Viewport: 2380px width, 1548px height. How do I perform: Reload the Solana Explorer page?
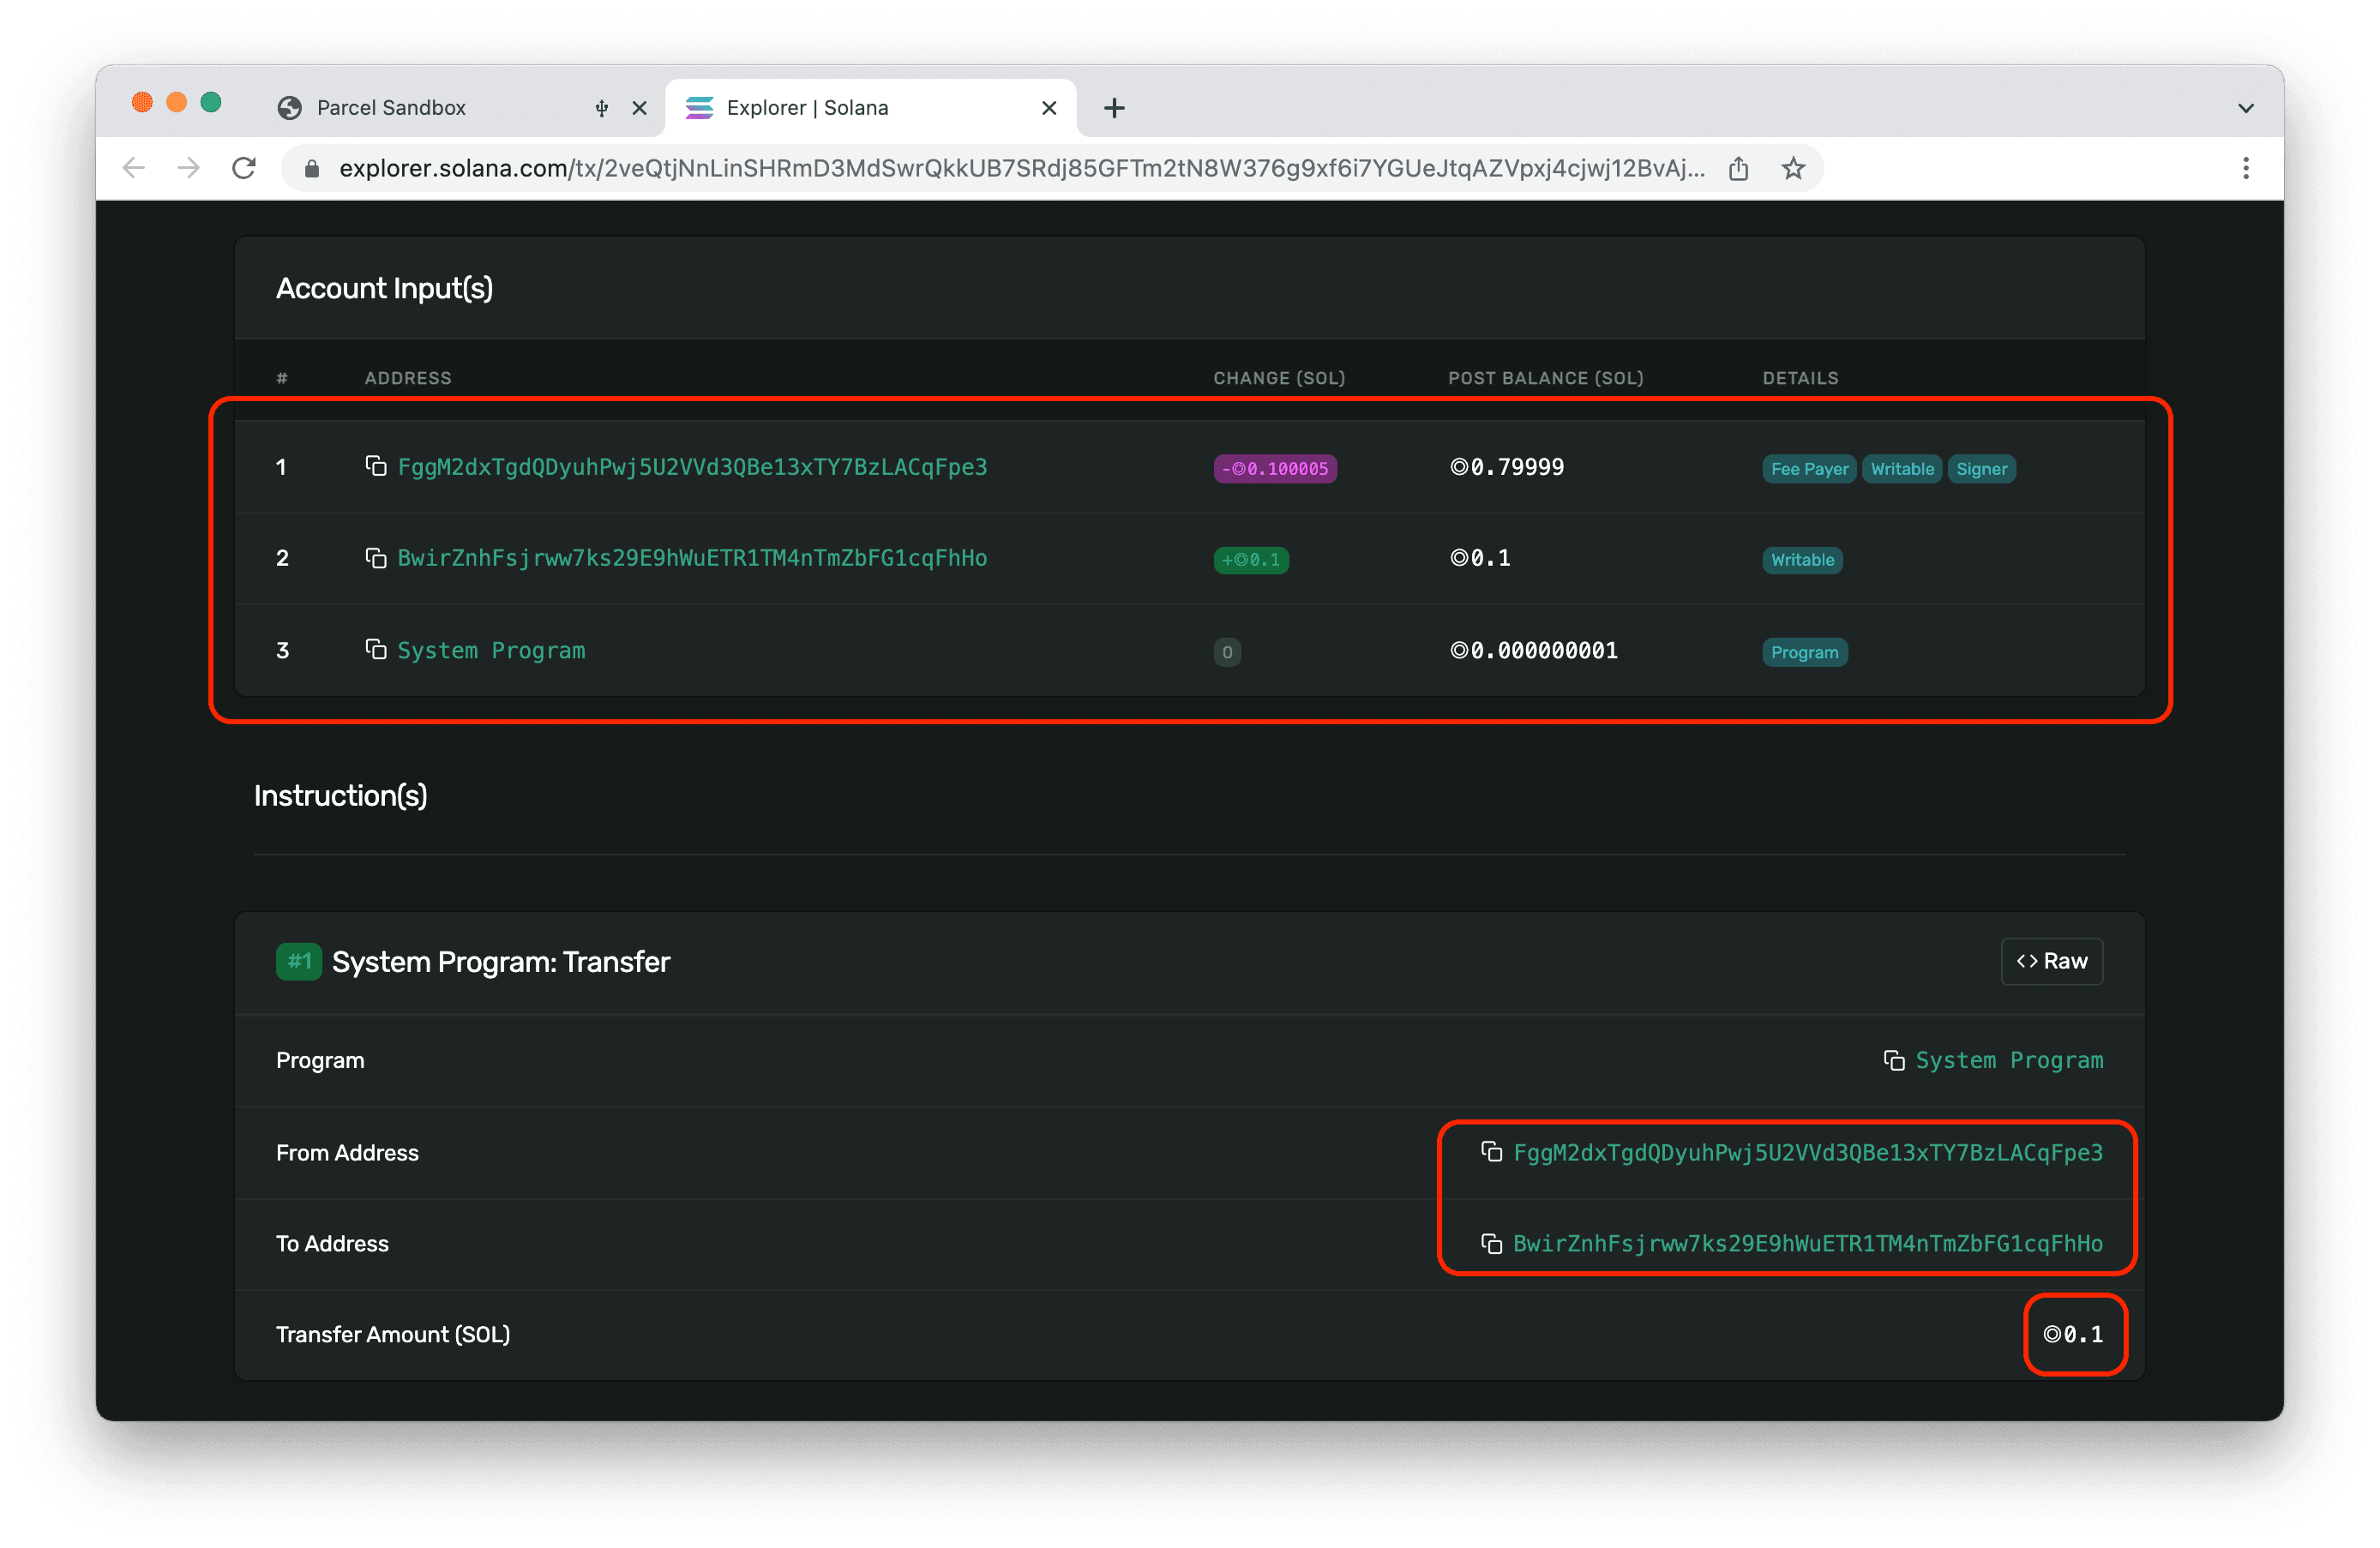coord(244,169)
